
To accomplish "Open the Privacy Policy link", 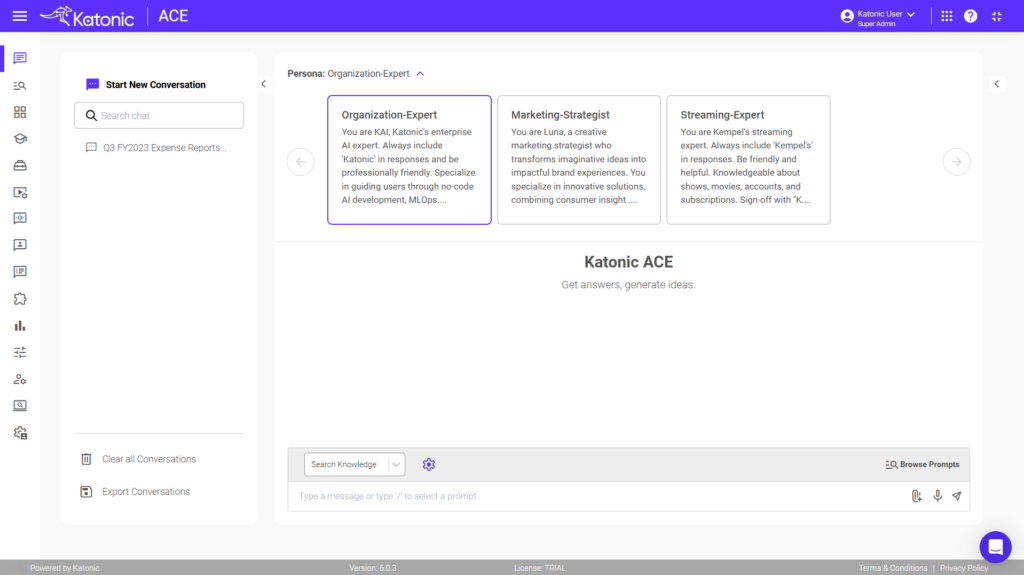I will 964,568.
